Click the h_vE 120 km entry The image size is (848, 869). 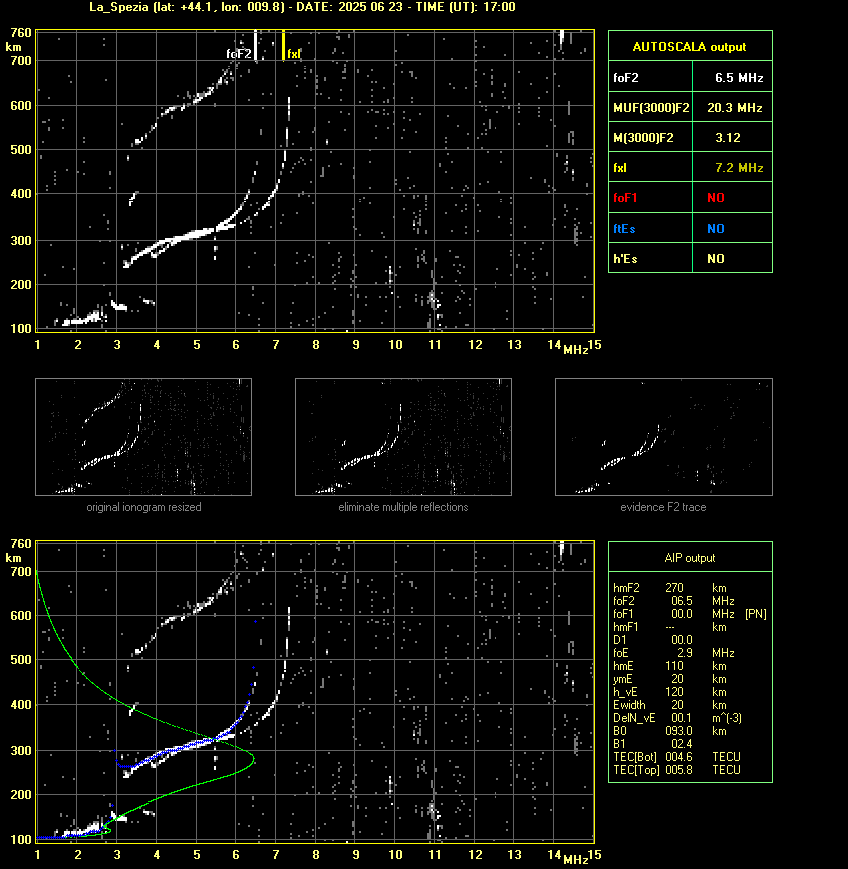[x=670, y=692]
